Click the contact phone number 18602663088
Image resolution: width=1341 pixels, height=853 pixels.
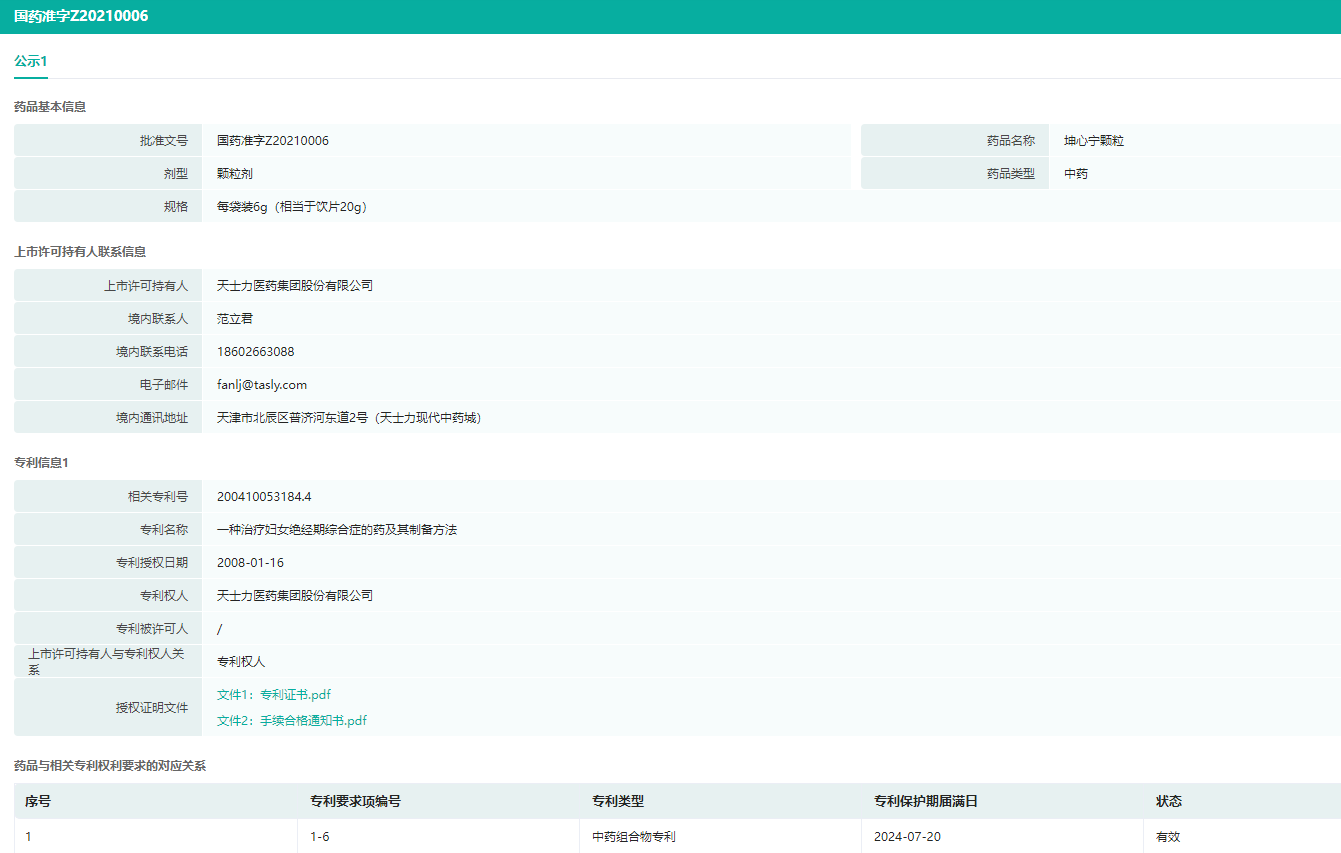pyautogui.click(x=255, y=352)
